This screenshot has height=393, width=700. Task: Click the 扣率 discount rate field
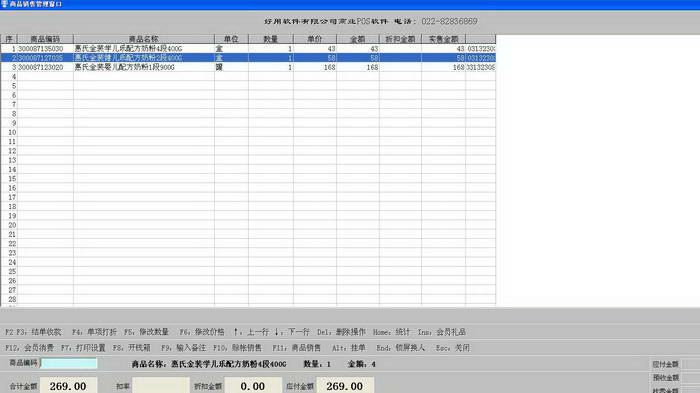point(161,385)
